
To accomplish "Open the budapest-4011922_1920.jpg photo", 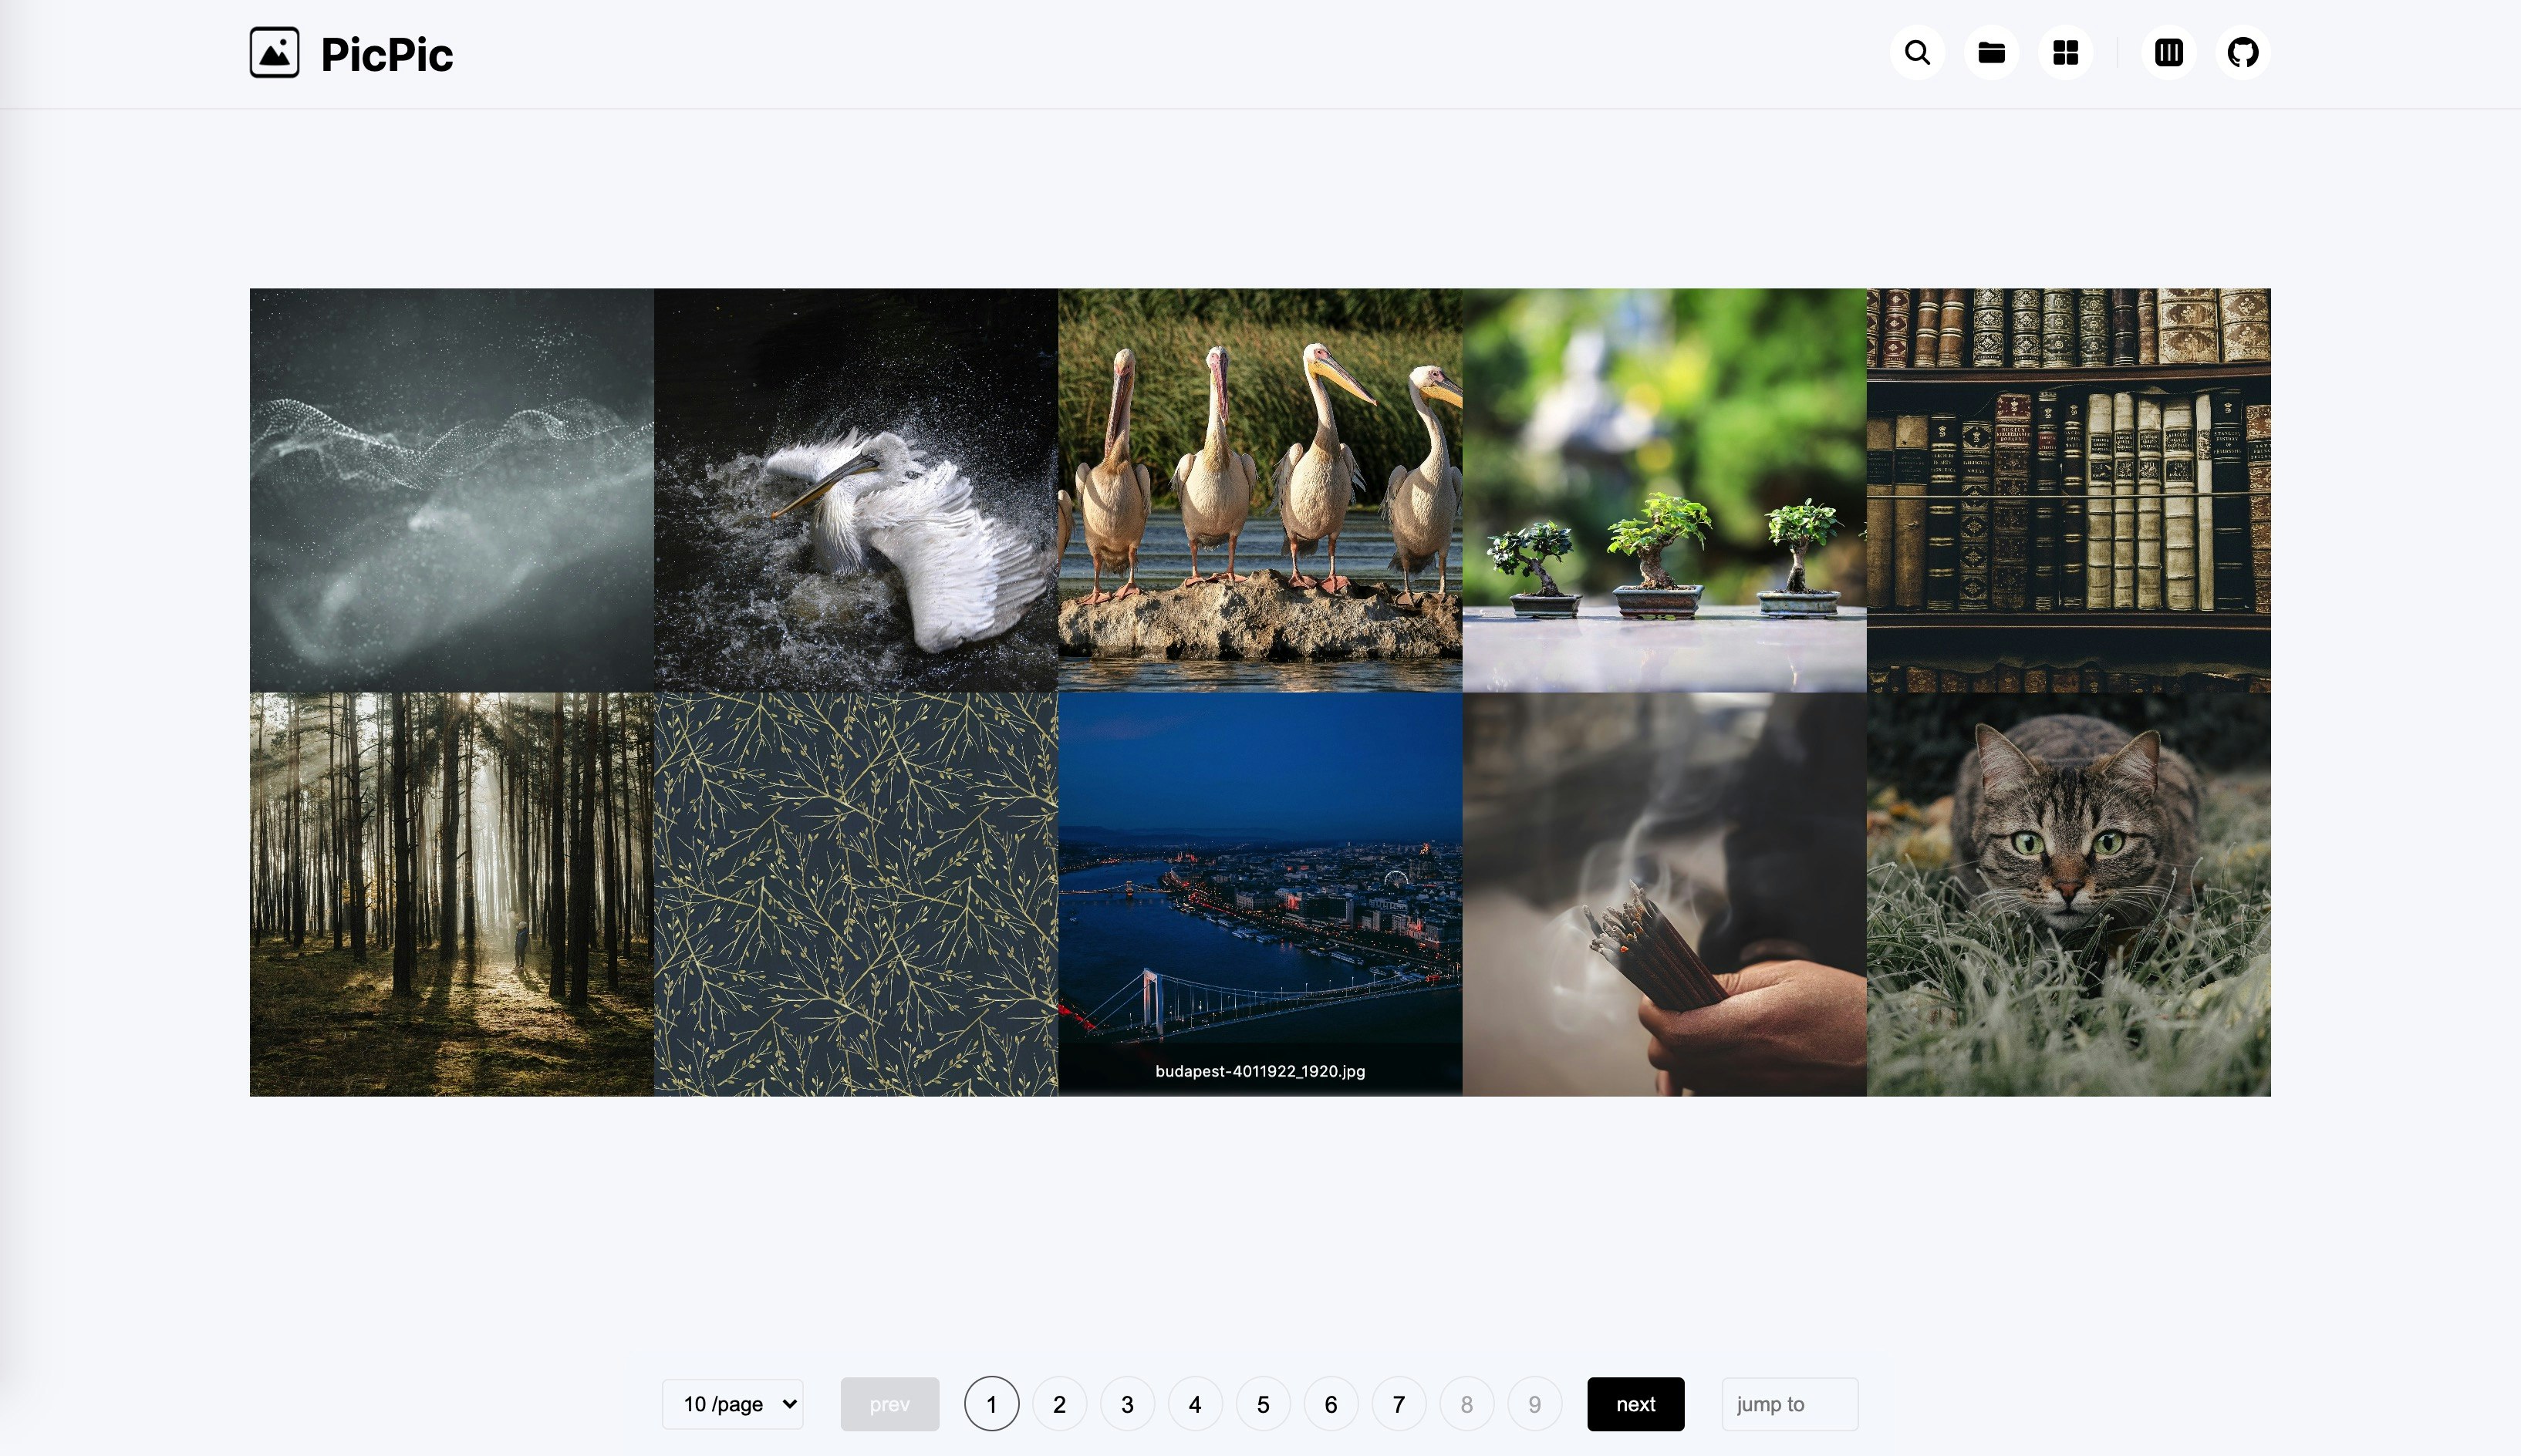I will point(1259,893).
